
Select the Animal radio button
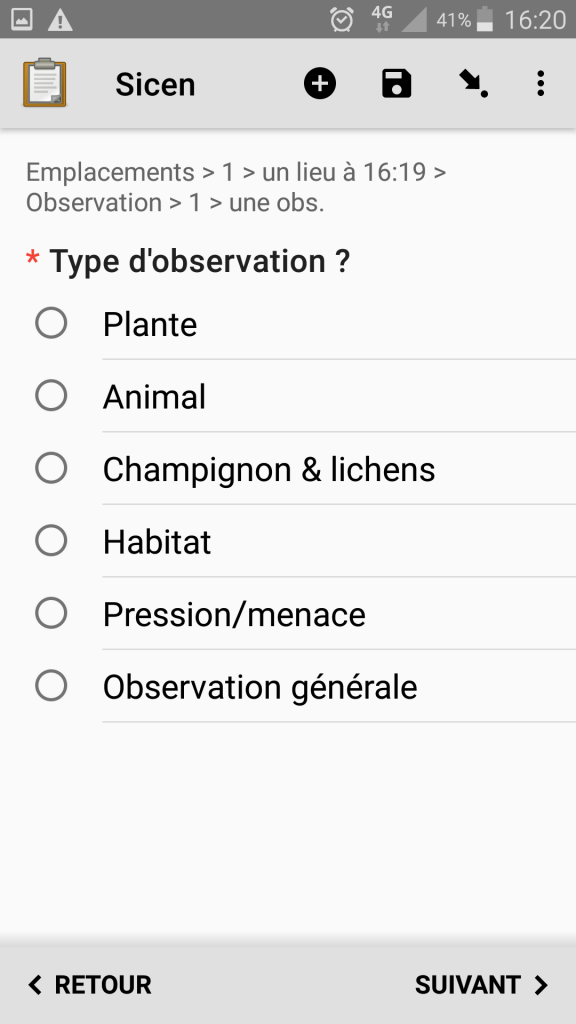[x=51, y=396]
